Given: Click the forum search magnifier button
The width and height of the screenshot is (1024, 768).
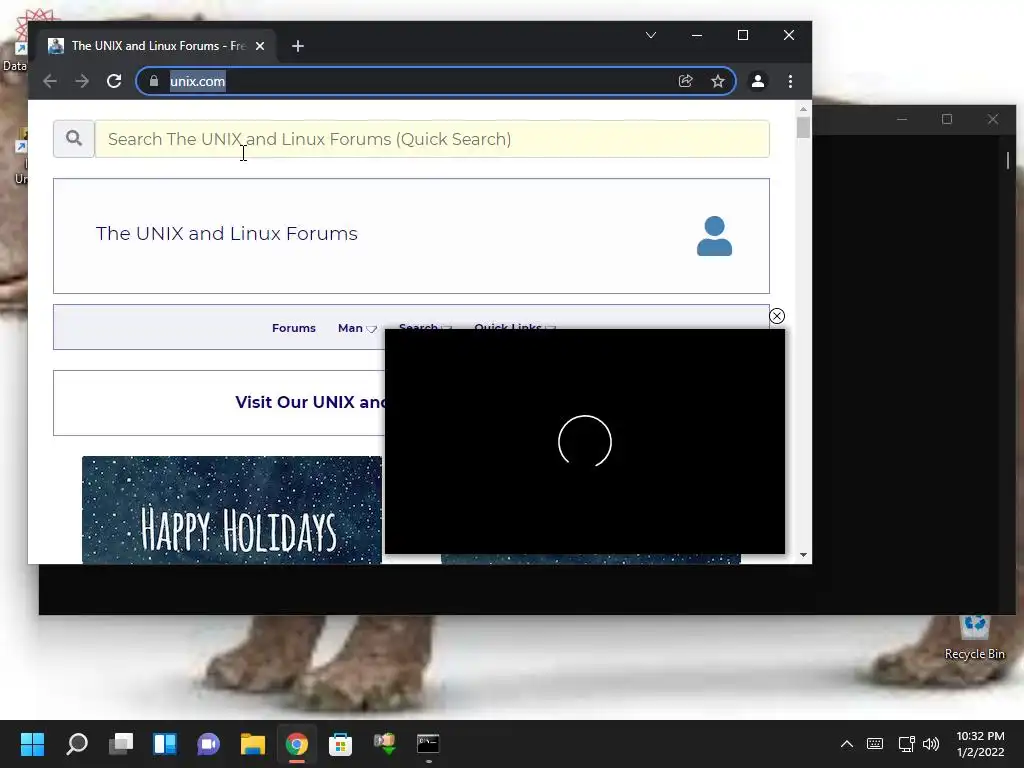Looking at the screenshot, I should click(74, 138).
